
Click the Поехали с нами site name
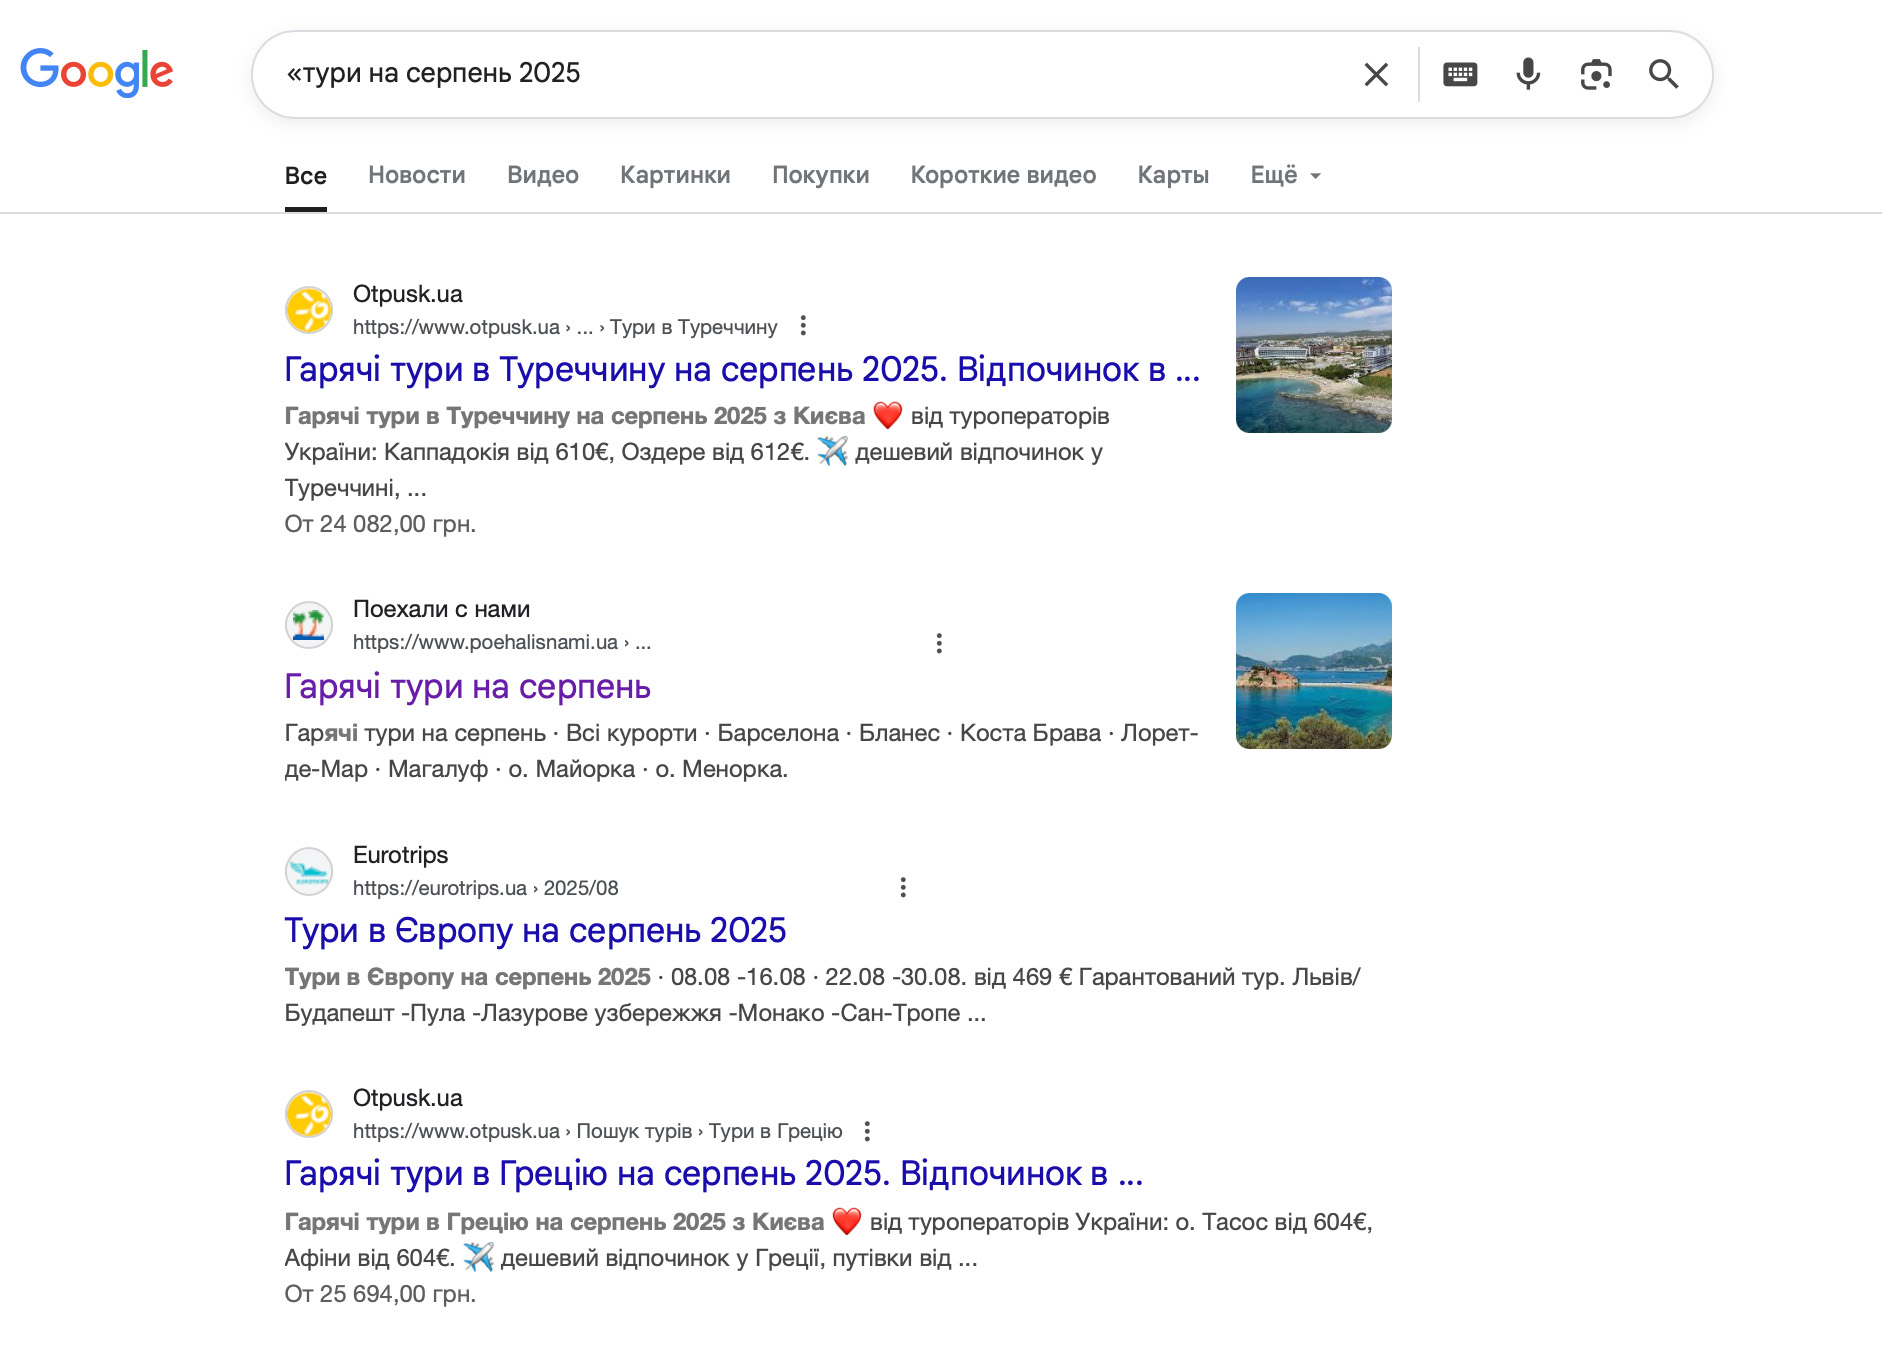point(441,609)
